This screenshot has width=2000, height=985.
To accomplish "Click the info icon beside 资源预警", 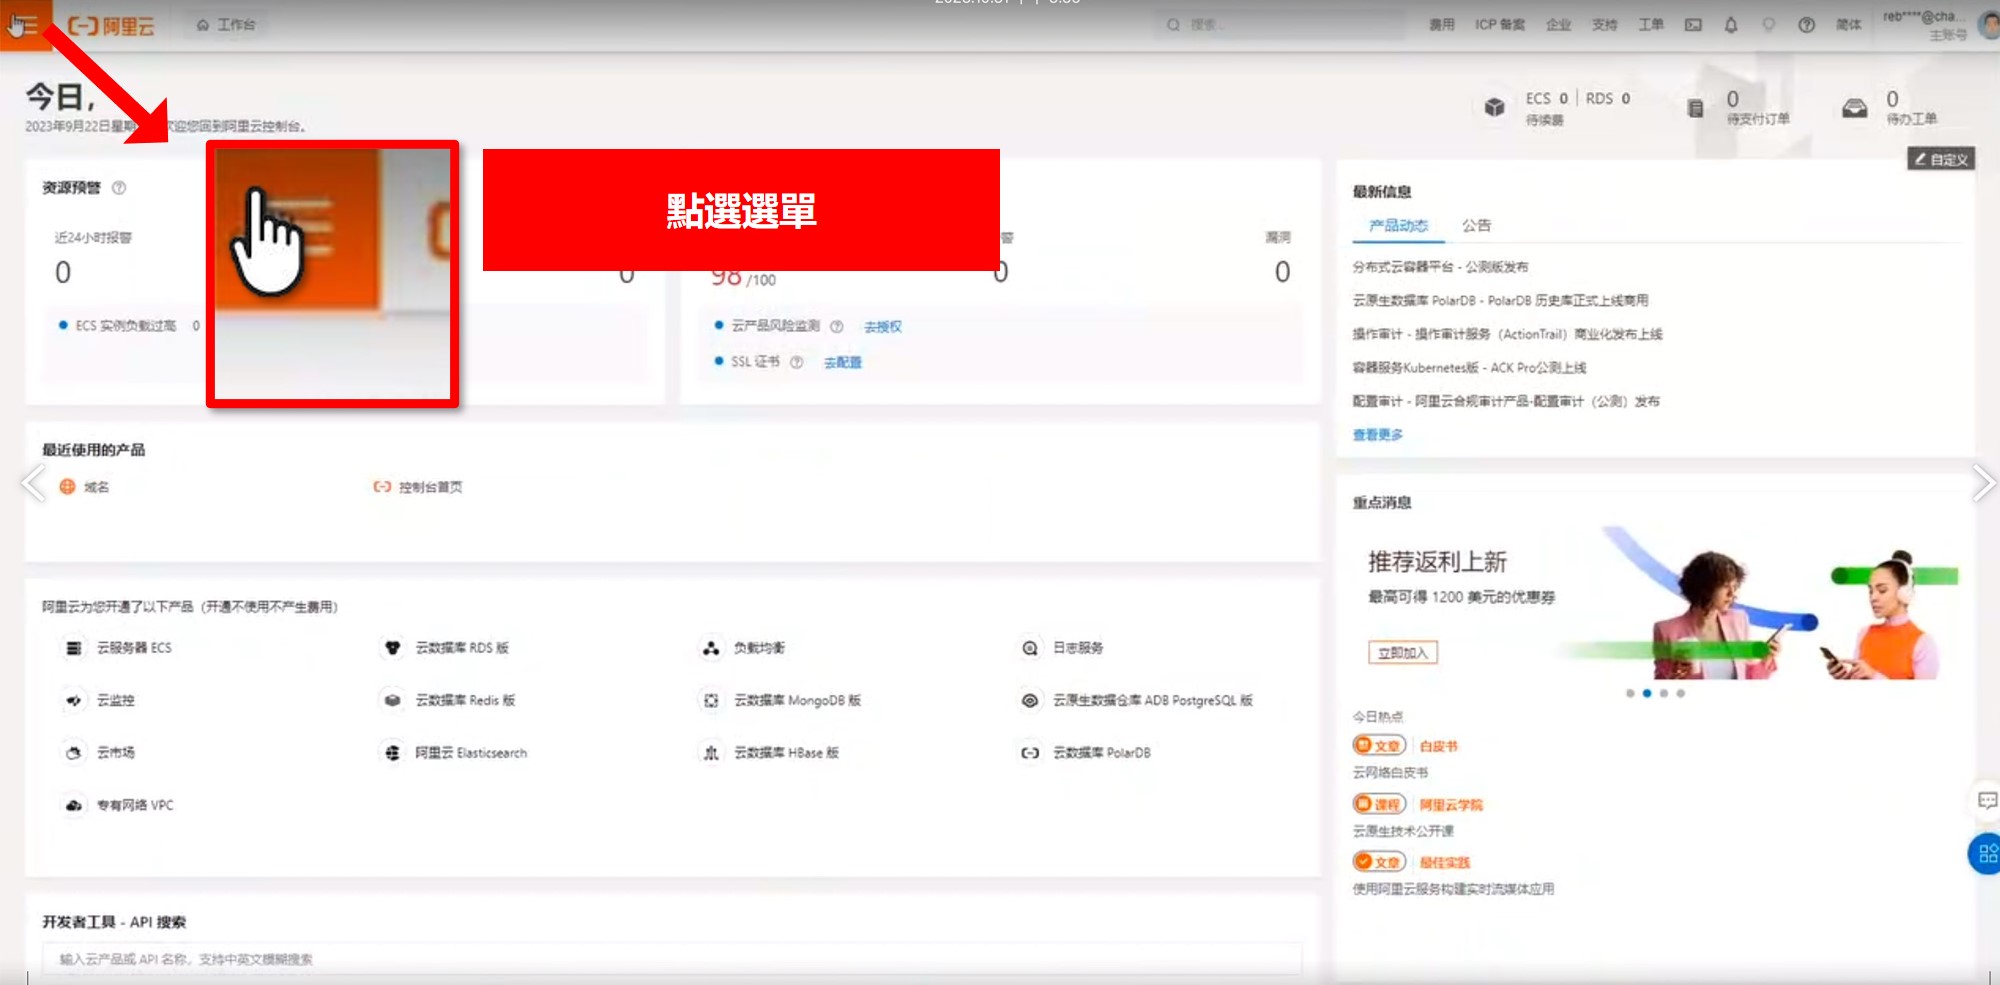I will [x=119, y=188].
